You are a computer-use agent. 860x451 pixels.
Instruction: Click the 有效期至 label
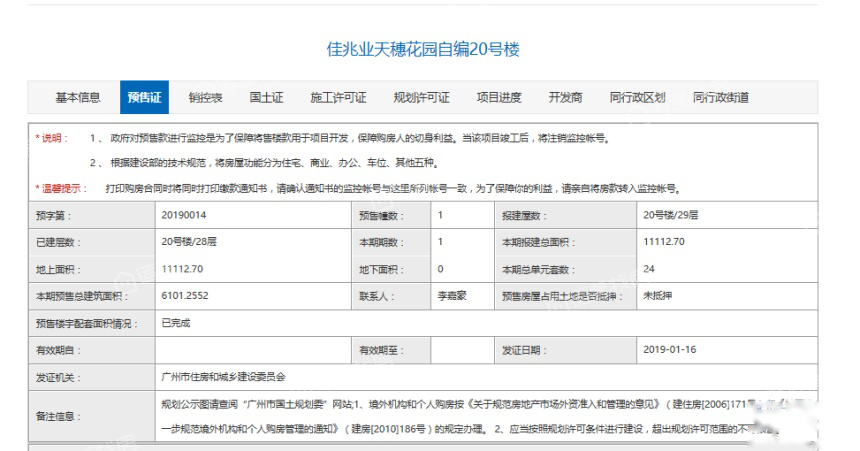tap(381, 350)
